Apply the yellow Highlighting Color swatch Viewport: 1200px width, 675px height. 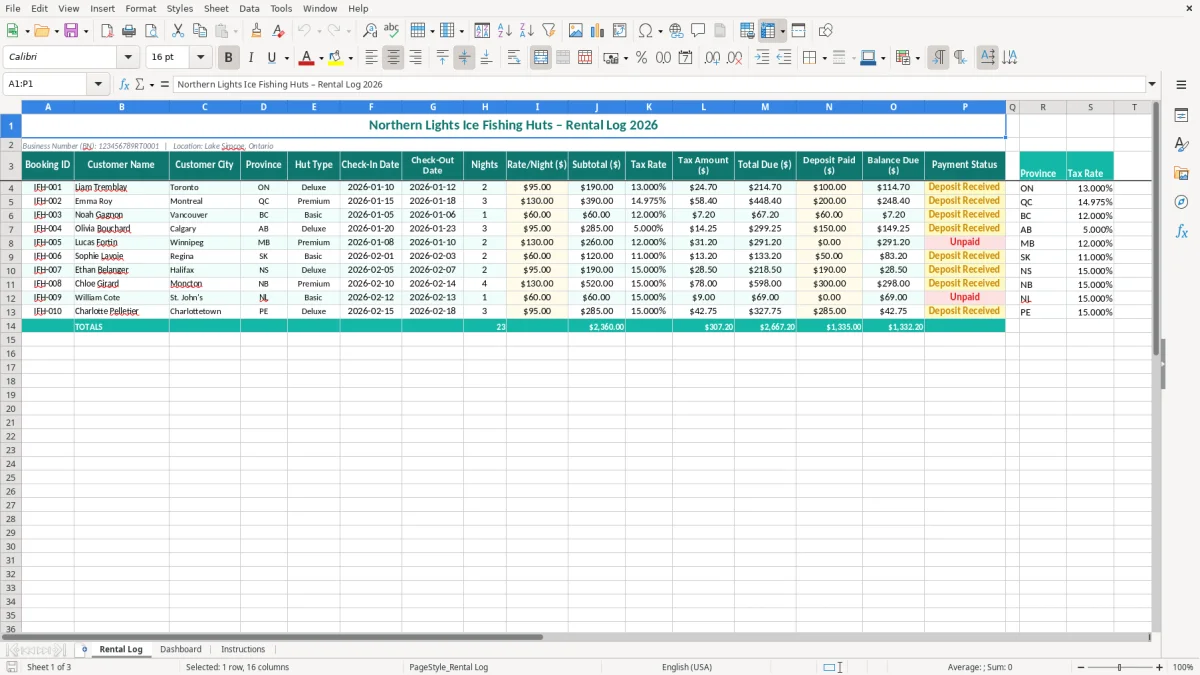(x=336, y=58)
